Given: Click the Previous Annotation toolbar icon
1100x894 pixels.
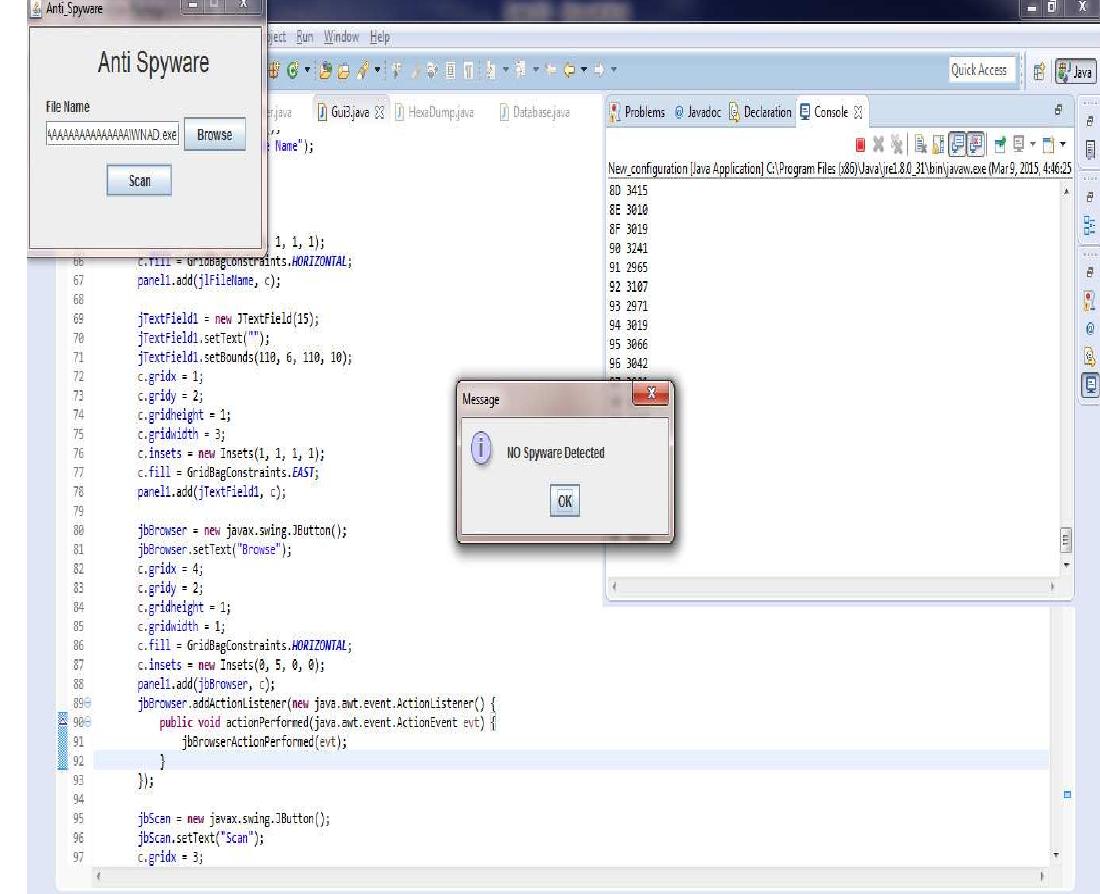Looking at the screenshot, I should [520, 69].
